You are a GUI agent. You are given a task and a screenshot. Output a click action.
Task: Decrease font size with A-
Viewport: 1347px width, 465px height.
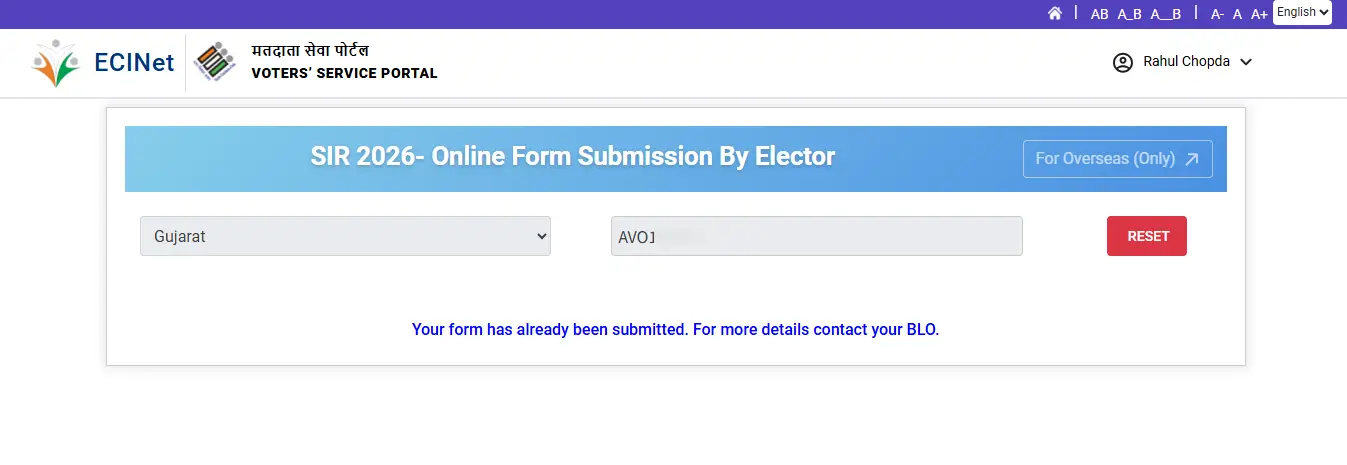pyautogui.click(x=1217, y=14)
